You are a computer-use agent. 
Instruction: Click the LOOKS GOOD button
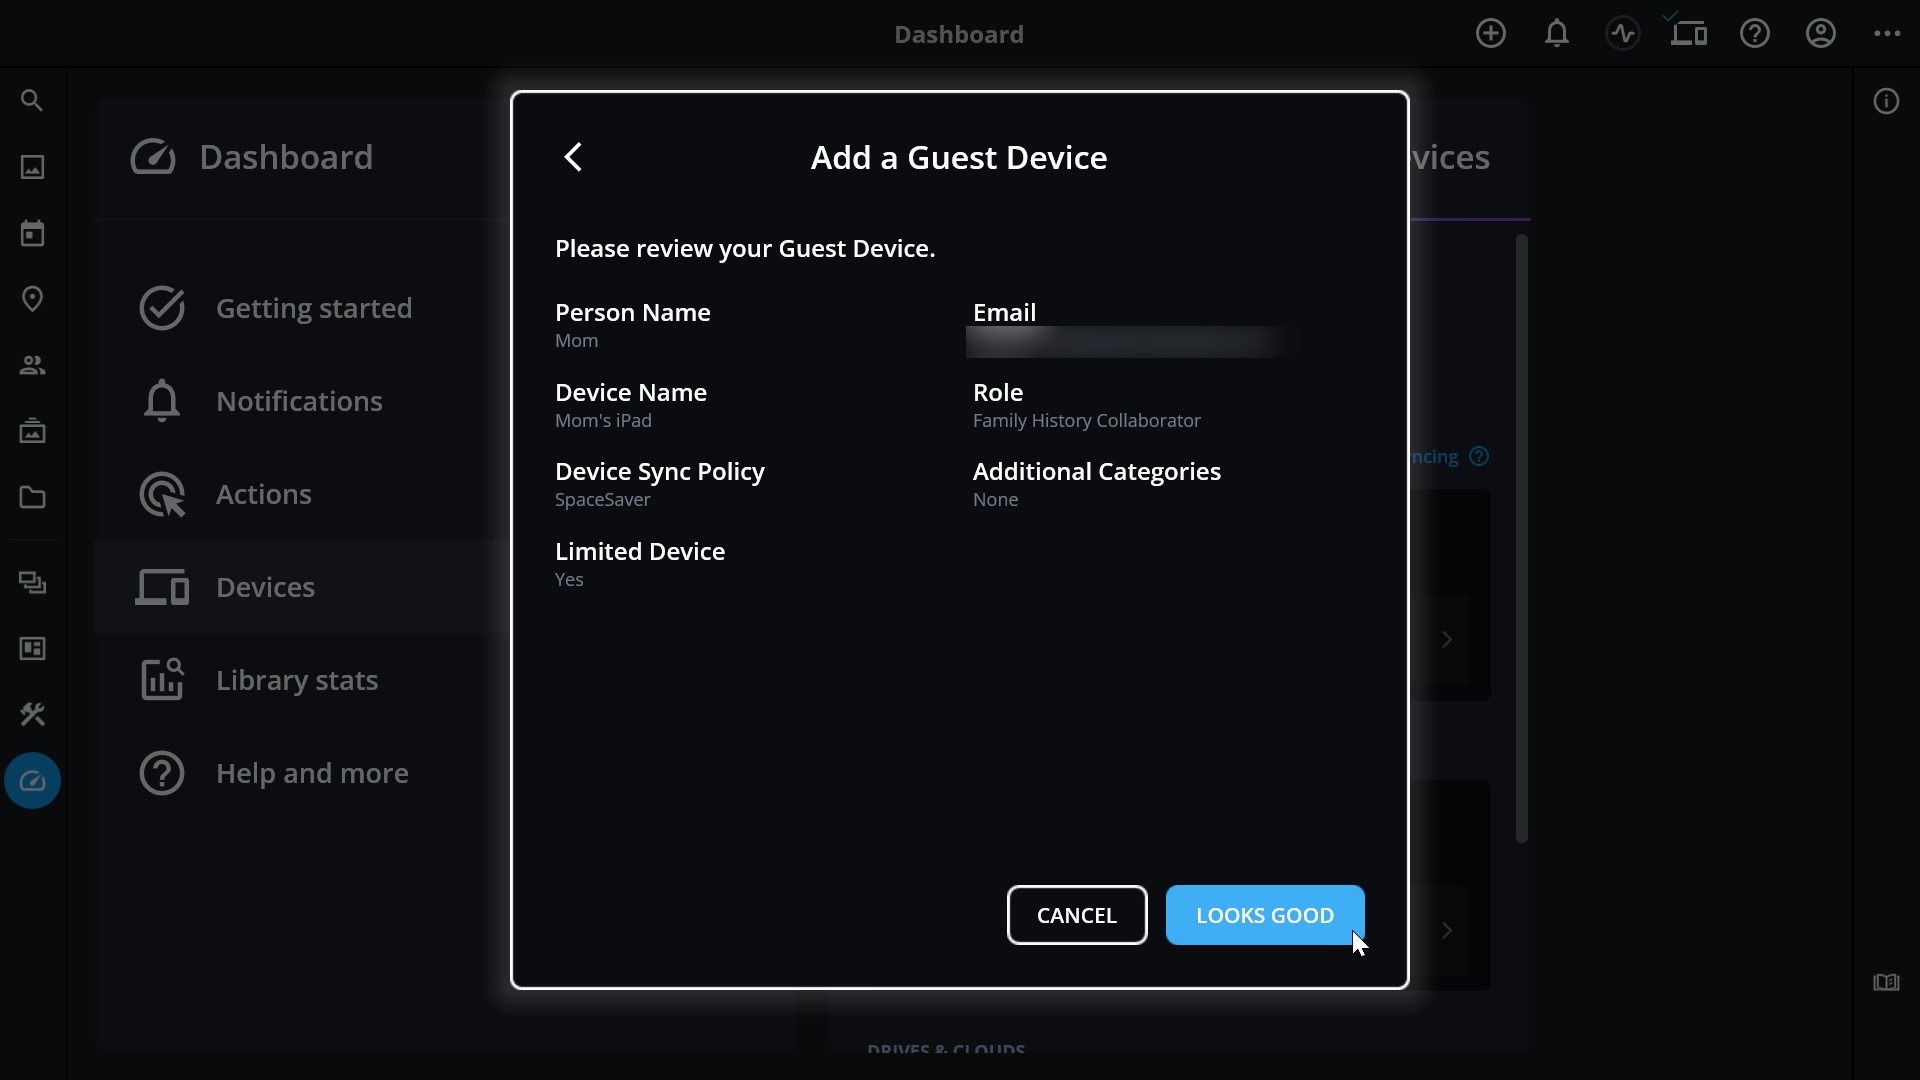[1264, 915]
